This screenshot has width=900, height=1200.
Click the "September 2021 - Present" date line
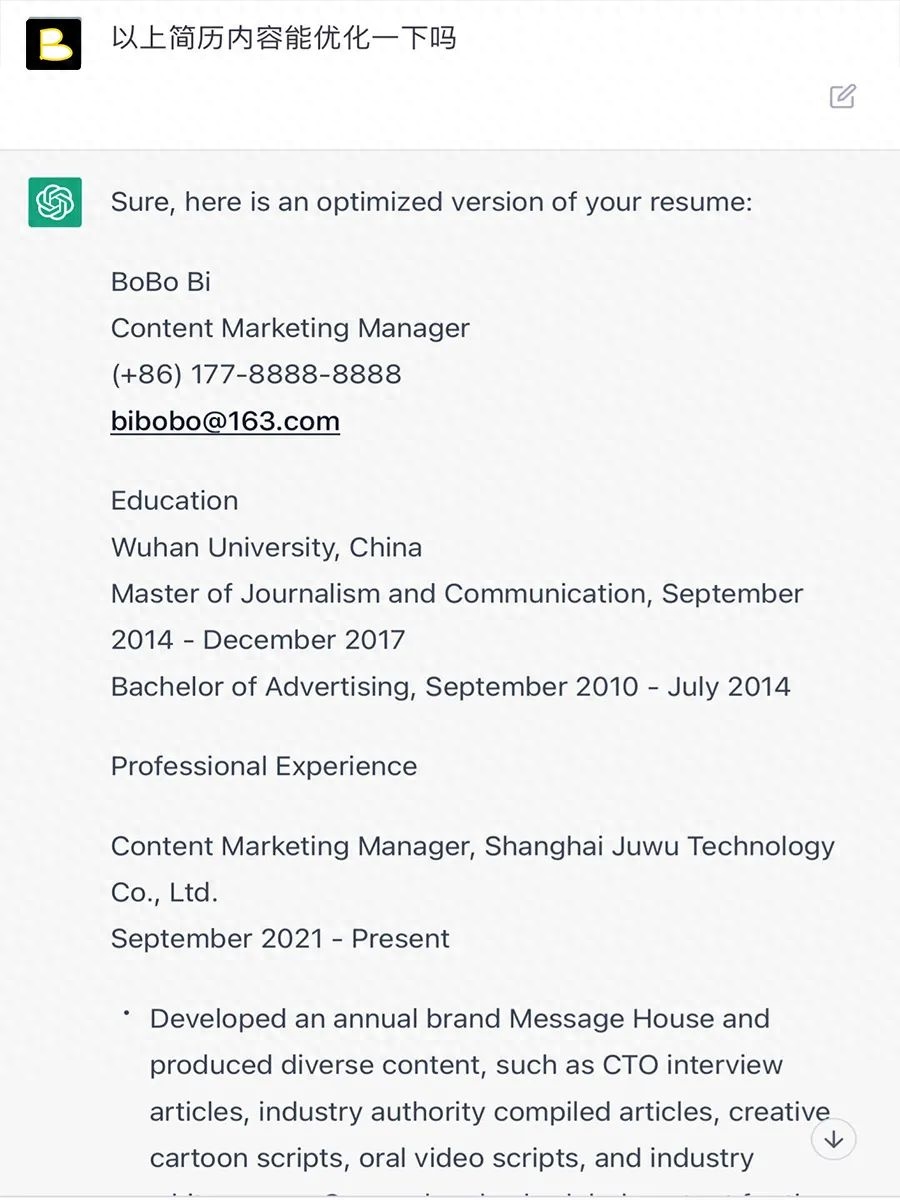[x=280, y=938]
